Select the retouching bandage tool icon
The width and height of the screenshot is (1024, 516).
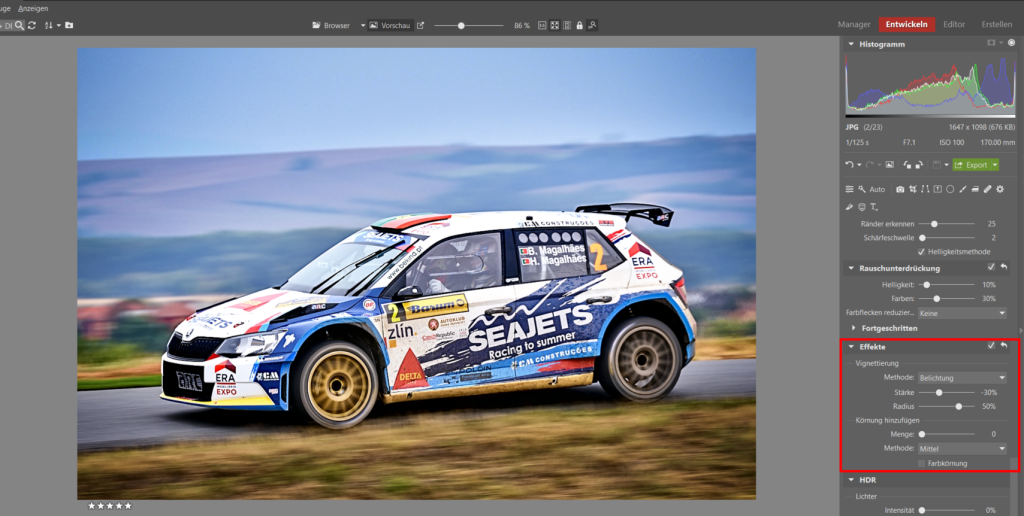click(x=987, y=189)
